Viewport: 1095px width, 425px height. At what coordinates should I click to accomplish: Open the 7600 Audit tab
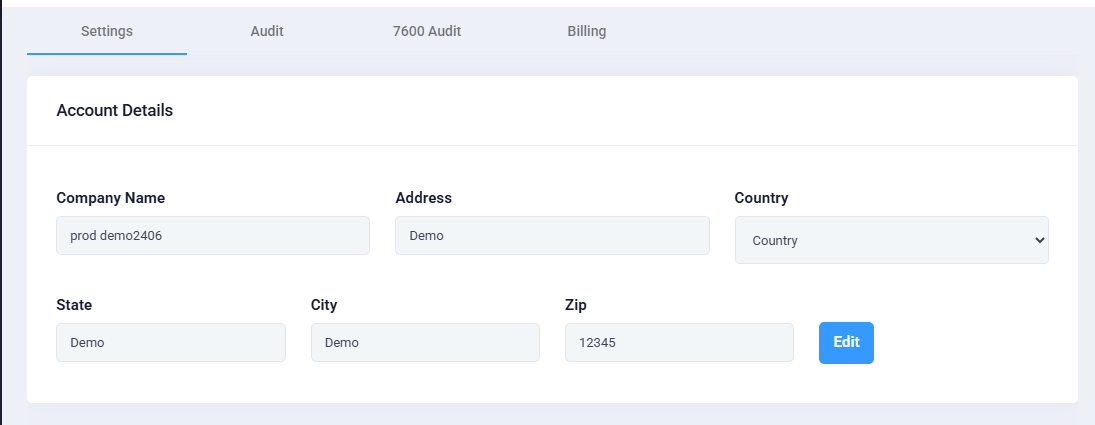pos(427,31)
